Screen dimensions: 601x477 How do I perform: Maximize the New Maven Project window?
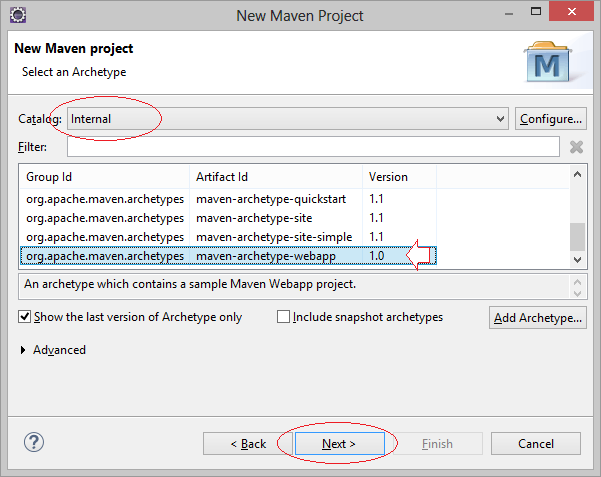tap(536, 12)
